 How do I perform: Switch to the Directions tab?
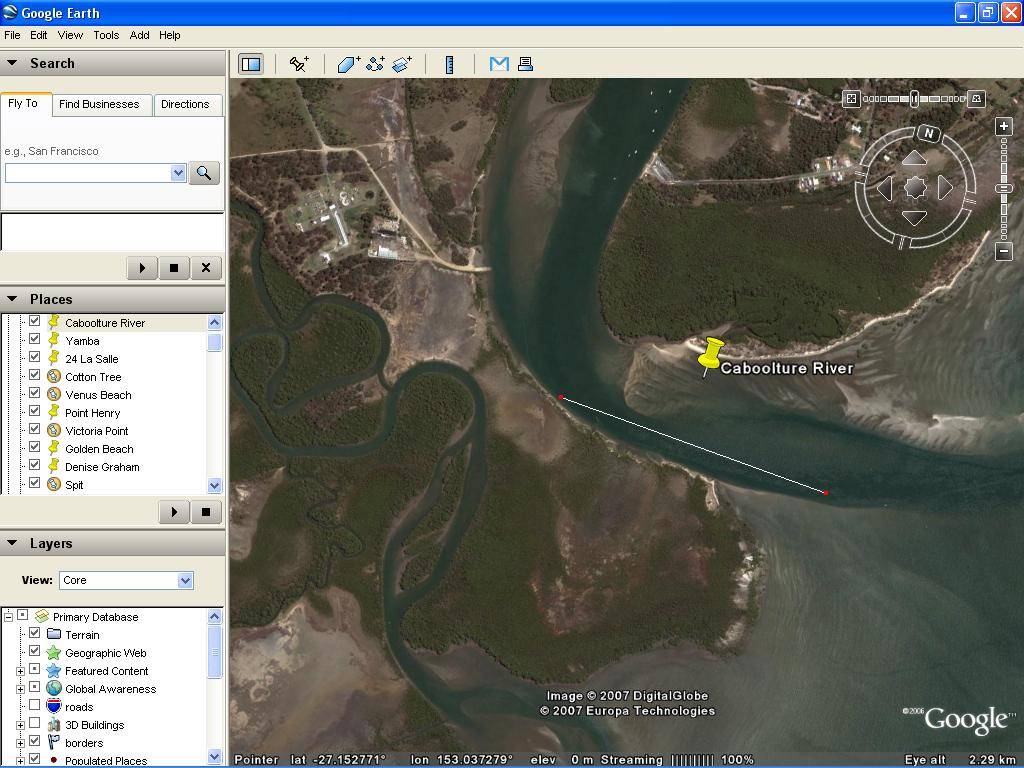pyautogui.click(x=185, y=104)
